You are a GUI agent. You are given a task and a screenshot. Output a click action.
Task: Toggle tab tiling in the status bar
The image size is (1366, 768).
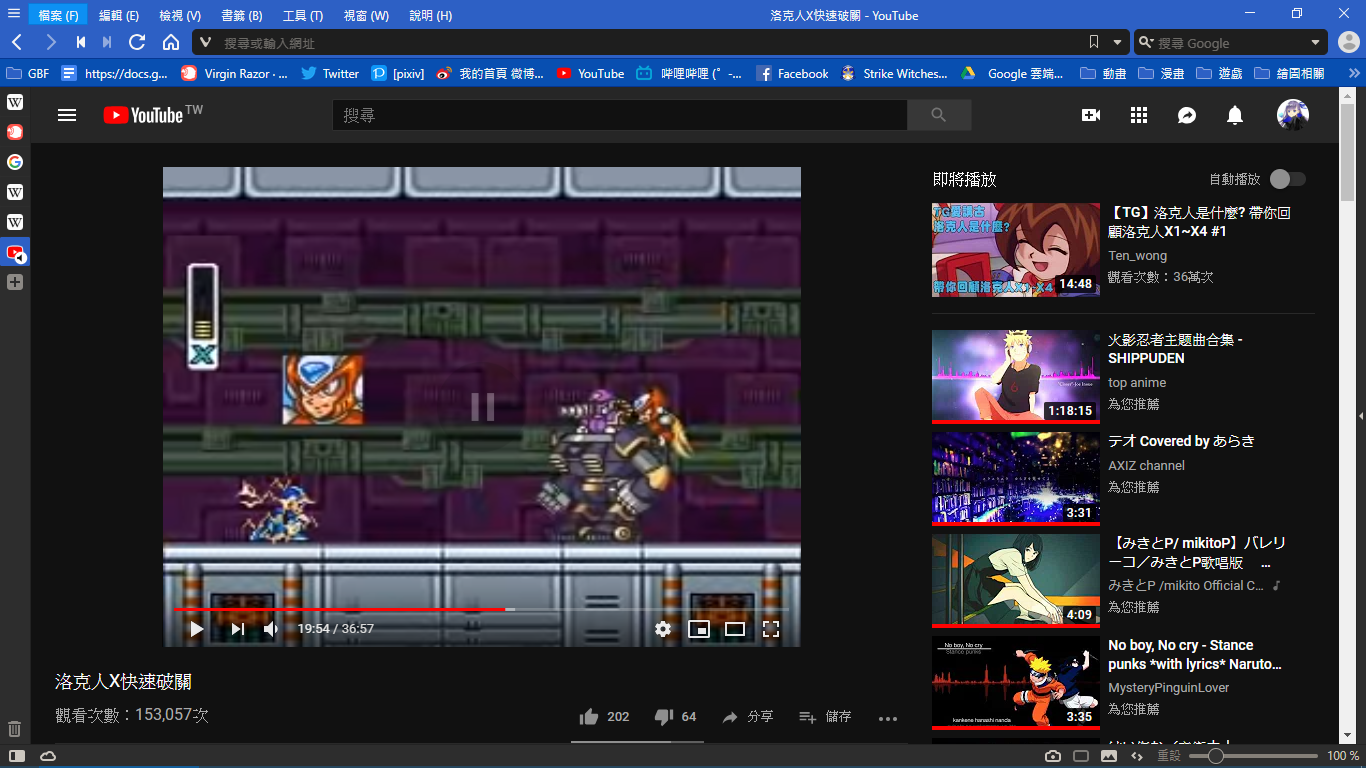1081,756
